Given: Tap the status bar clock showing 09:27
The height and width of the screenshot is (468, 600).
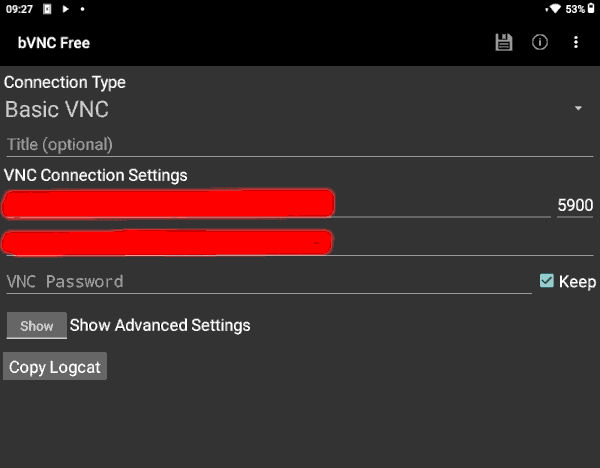Looking at the screenshot, I should (x=19, y=8).
